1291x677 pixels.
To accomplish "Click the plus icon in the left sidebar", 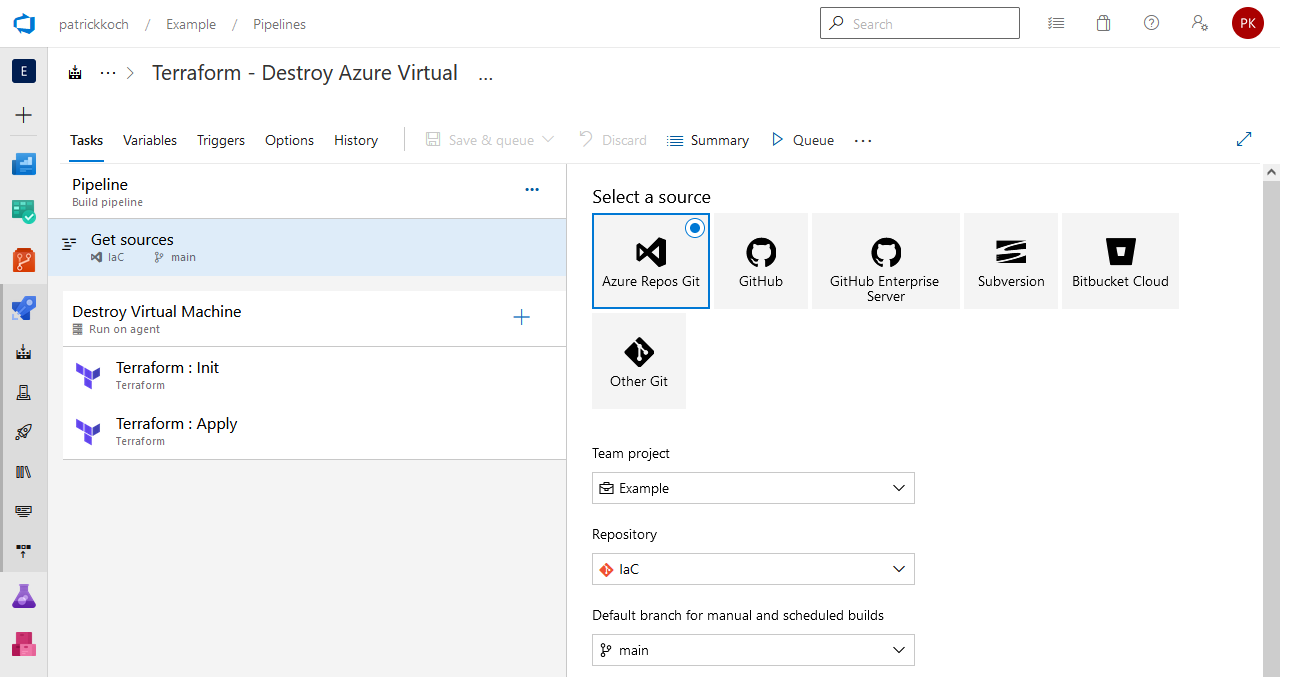I will coord(24,115).
